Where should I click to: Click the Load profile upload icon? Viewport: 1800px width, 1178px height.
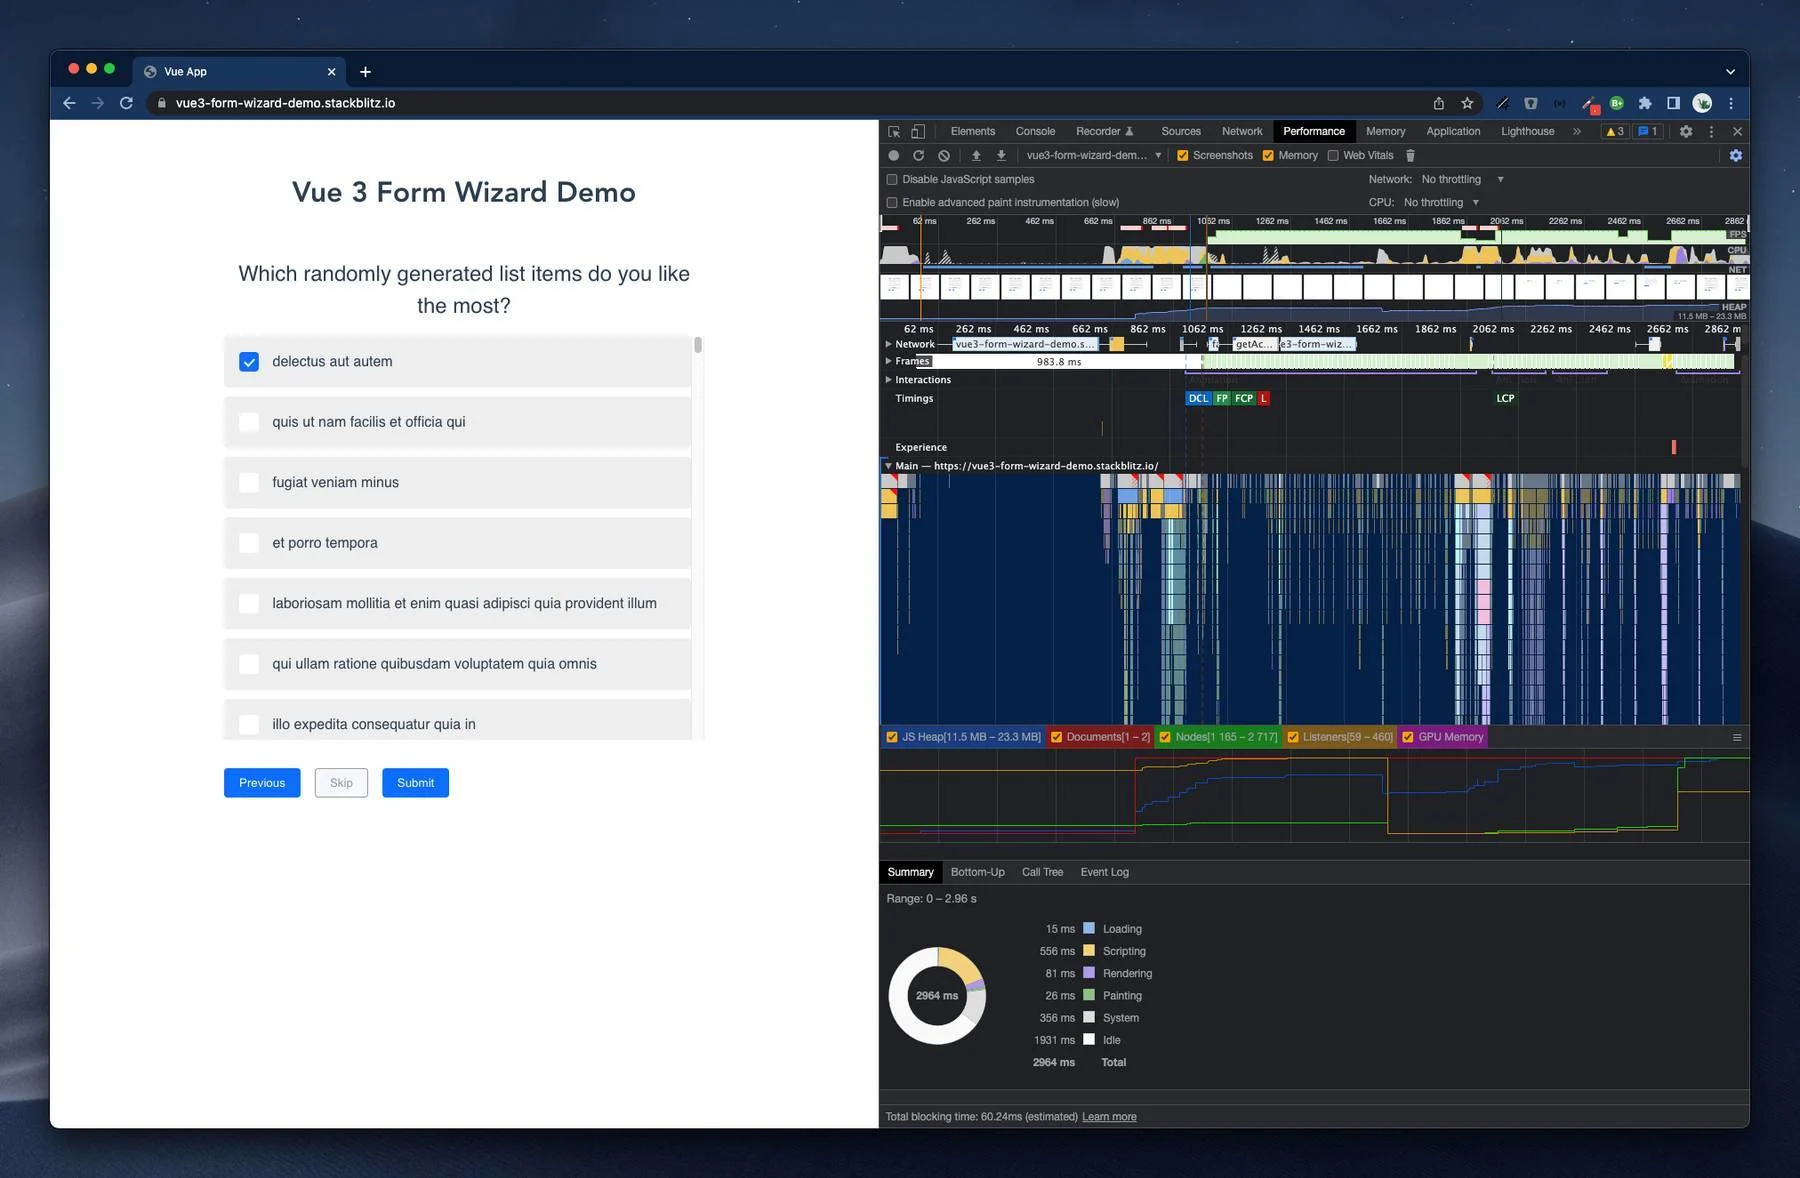point(976,156)
